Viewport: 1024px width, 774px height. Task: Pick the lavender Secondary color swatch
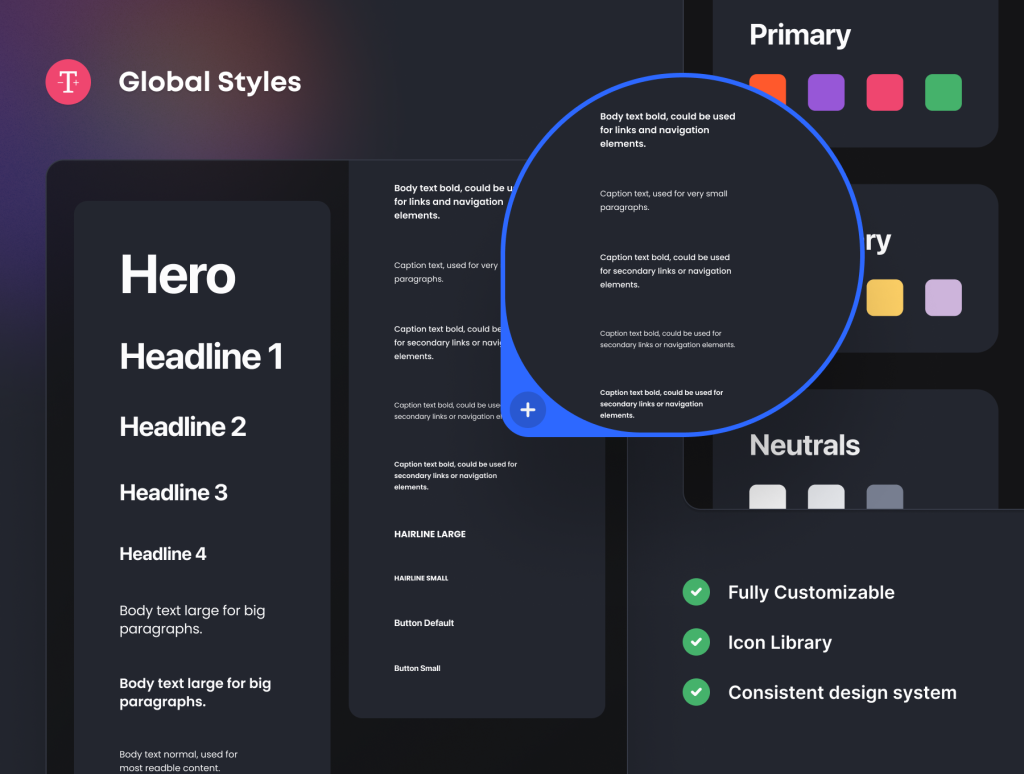(943, 298)
